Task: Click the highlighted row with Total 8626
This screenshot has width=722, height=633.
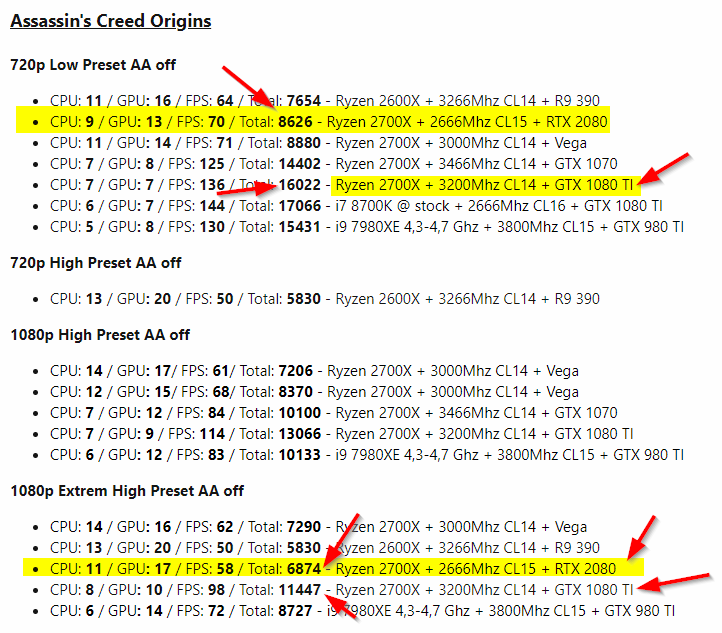Action: (x=313, y=122)
